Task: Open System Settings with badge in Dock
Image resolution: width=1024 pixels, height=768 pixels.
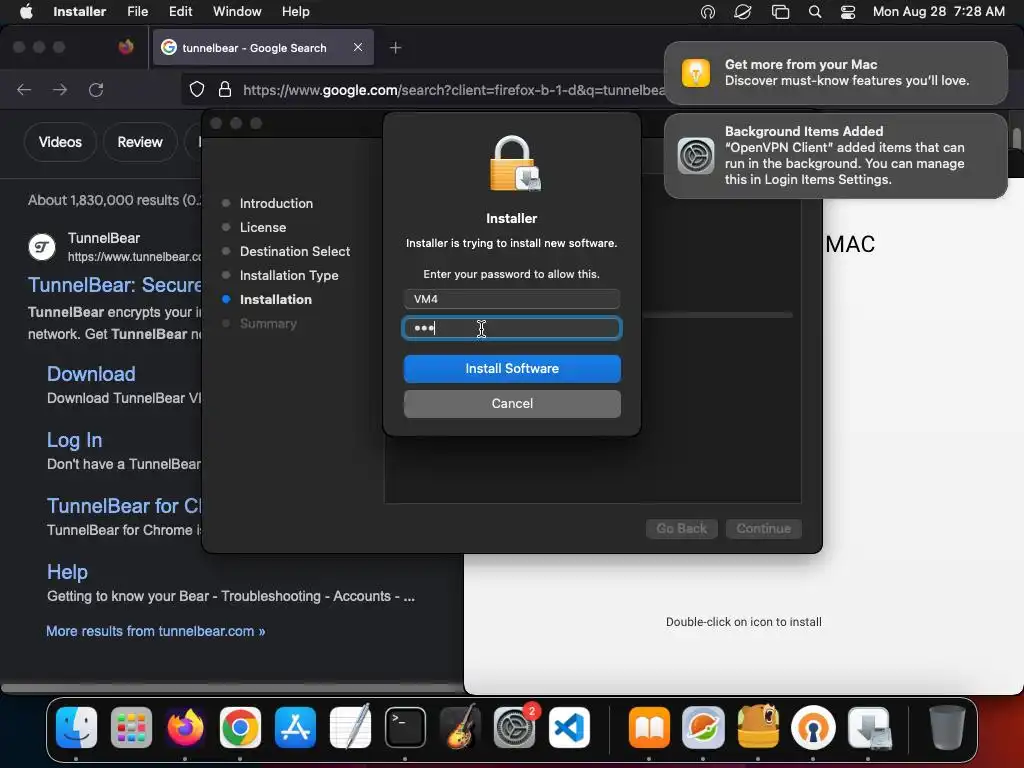Action: (x=515, y=727)
